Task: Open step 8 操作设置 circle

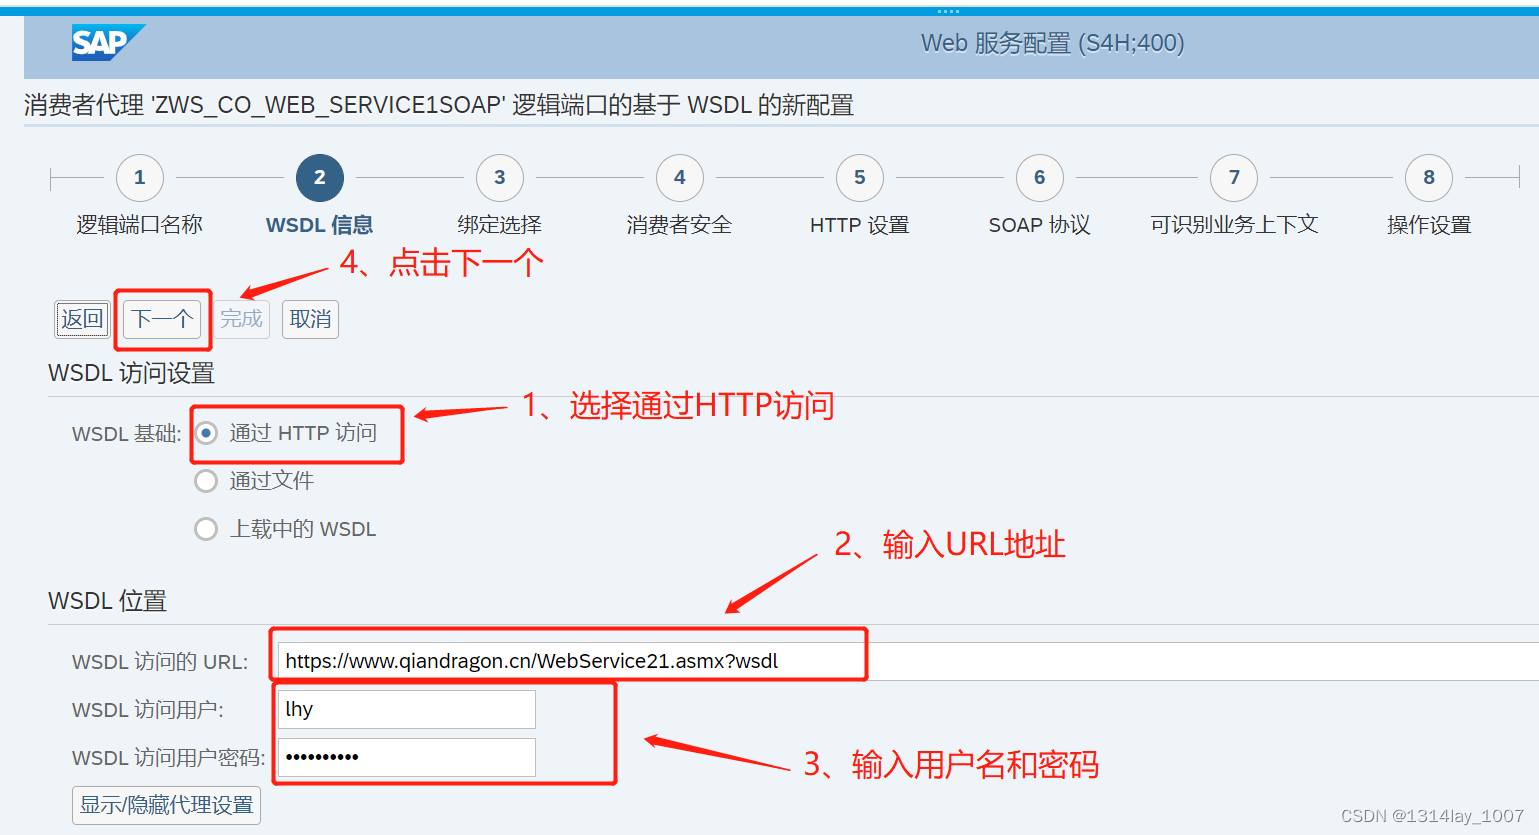Action: (x=1429, y=178)
